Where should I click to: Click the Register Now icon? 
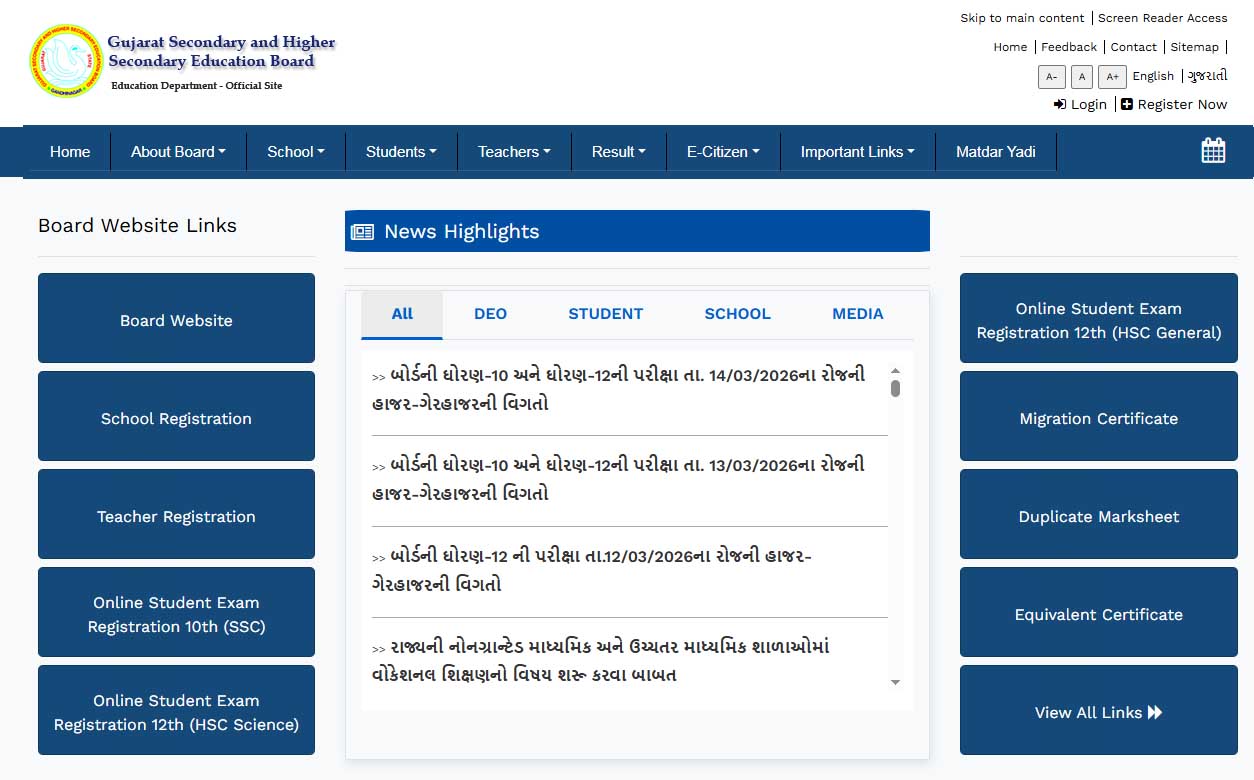1127,104
